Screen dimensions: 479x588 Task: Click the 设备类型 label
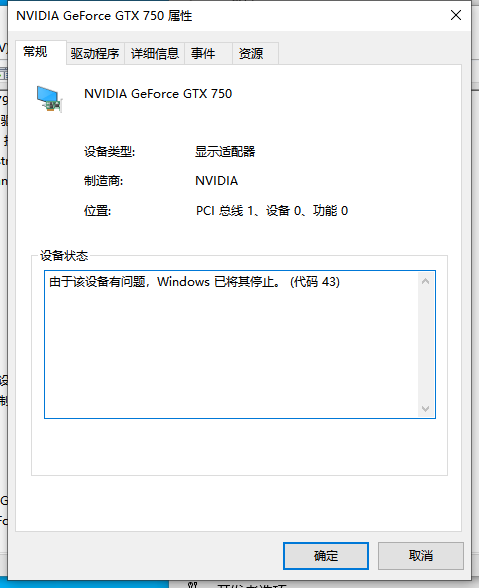[x=109, y=152]
